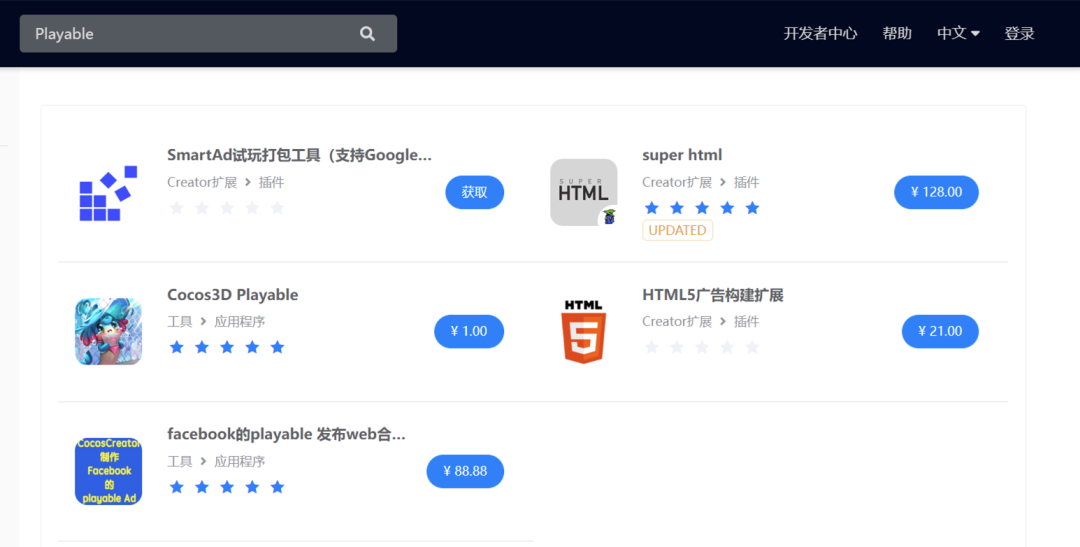This screenshot has width=1080, height=547.
Task: Open the facebook的playable 发布web title
Action: click(287, 435)
